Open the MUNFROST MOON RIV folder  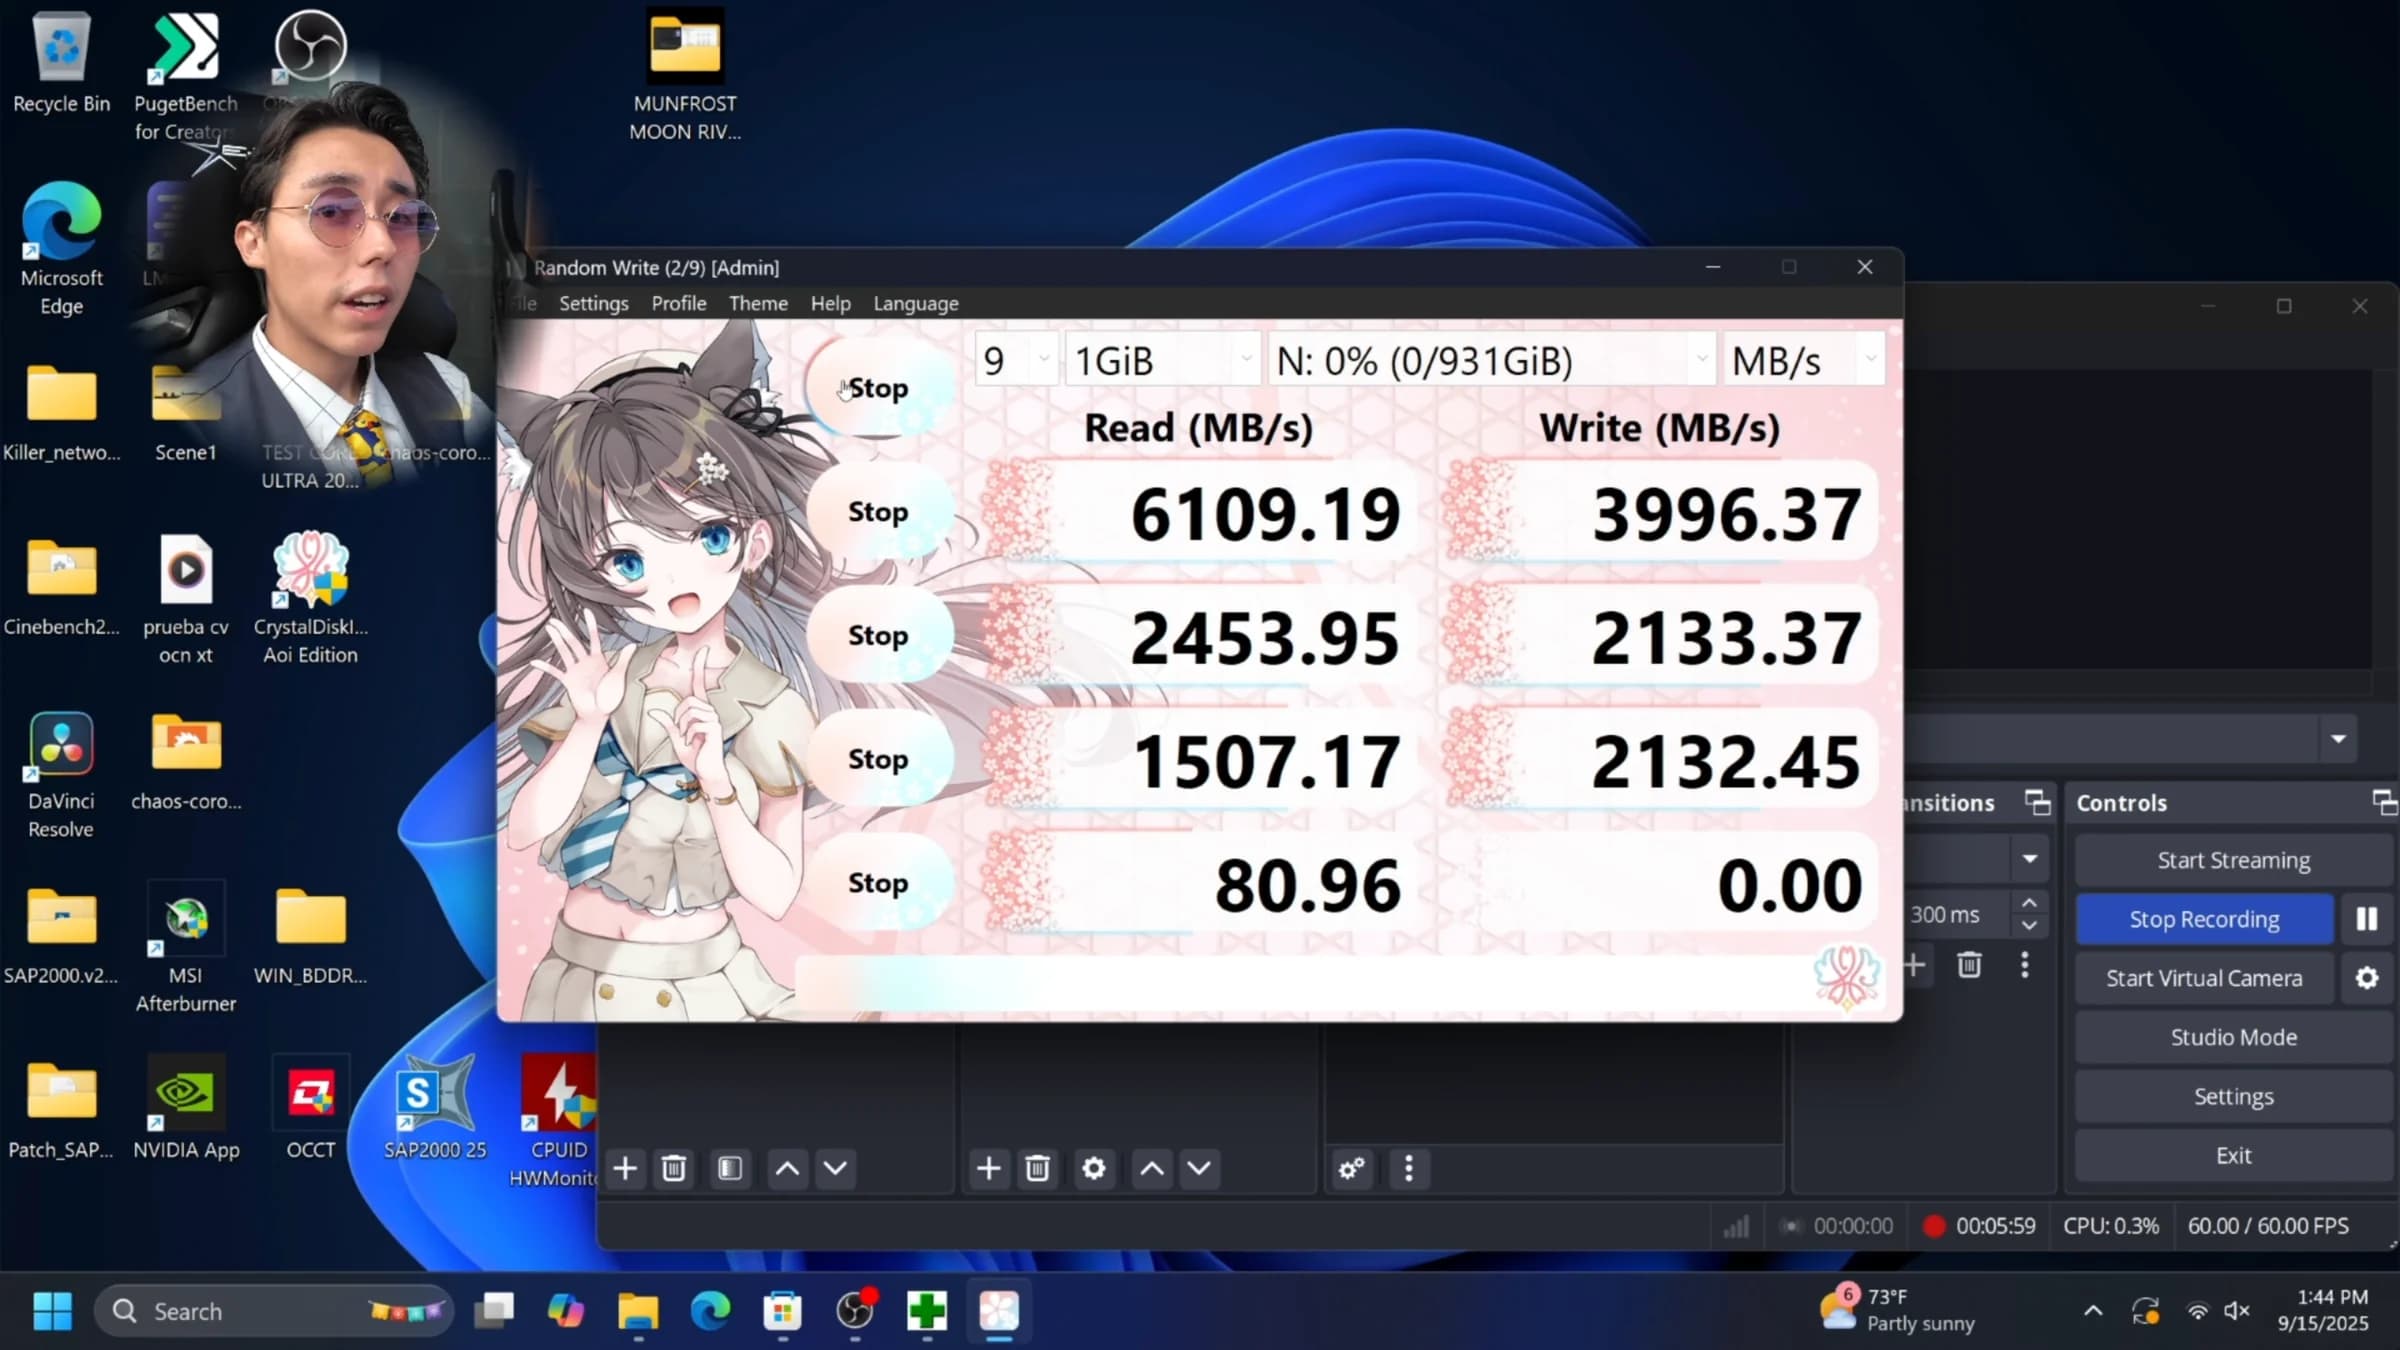point(685,75)
